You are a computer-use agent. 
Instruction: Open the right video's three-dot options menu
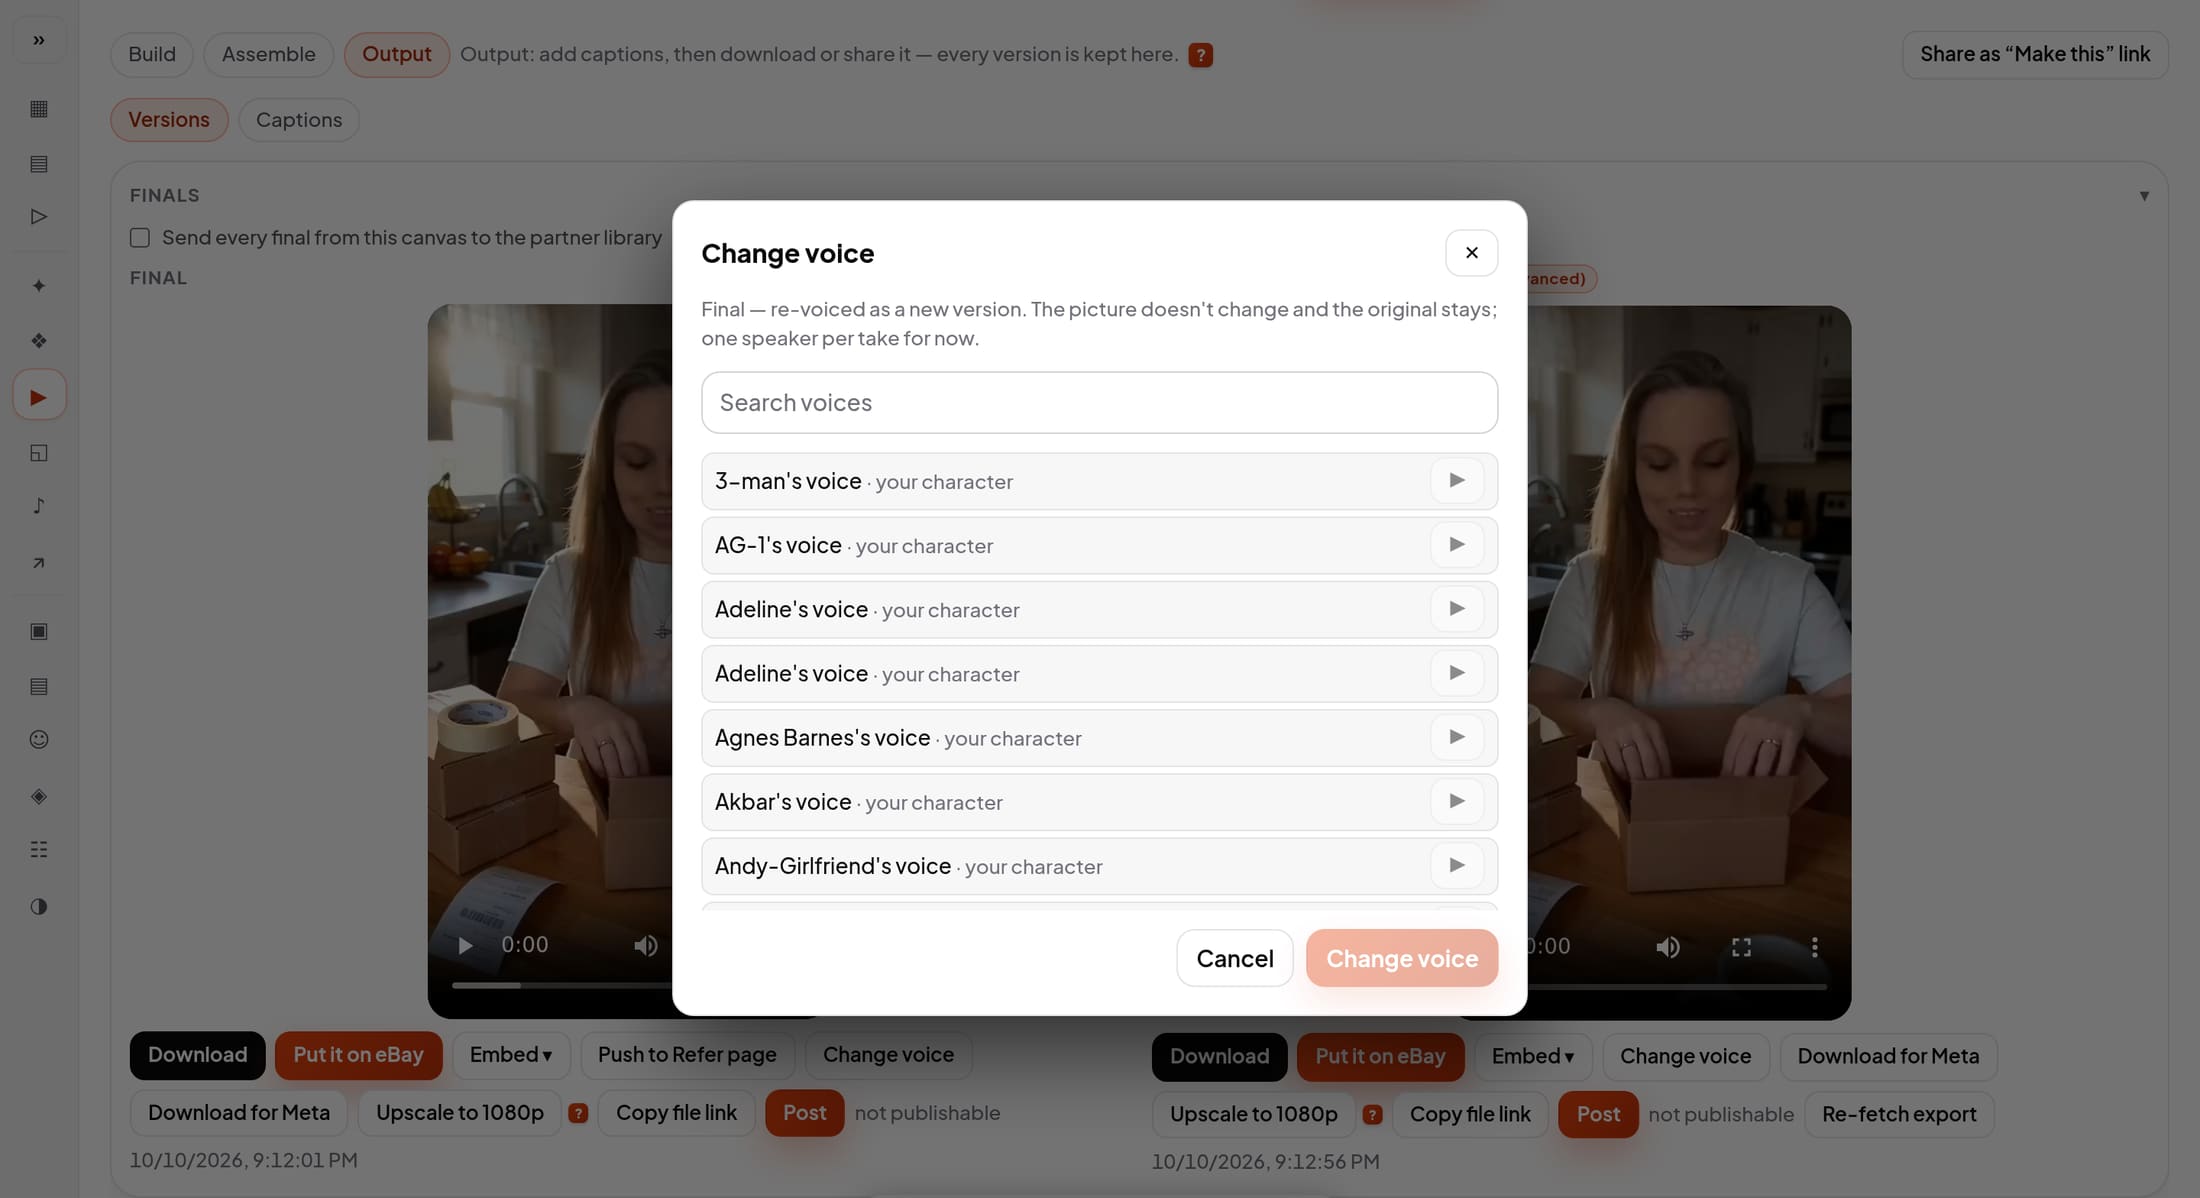point(1814,947)
